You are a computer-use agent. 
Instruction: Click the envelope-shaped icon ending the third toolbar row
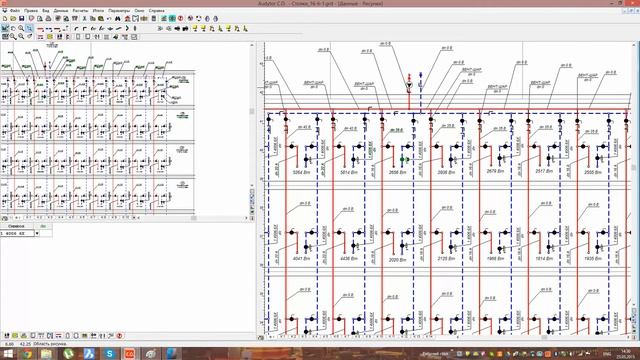pyautogui.click(x=134, y=37)
